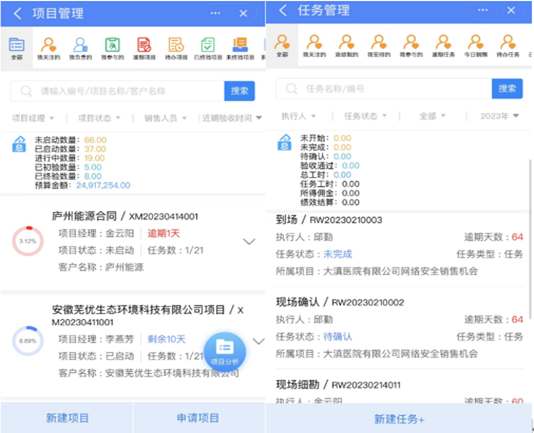Image resolution: width=534 pixels, height=433 pixels.
Task: Click the project statistics home icon
Action: 19,144
